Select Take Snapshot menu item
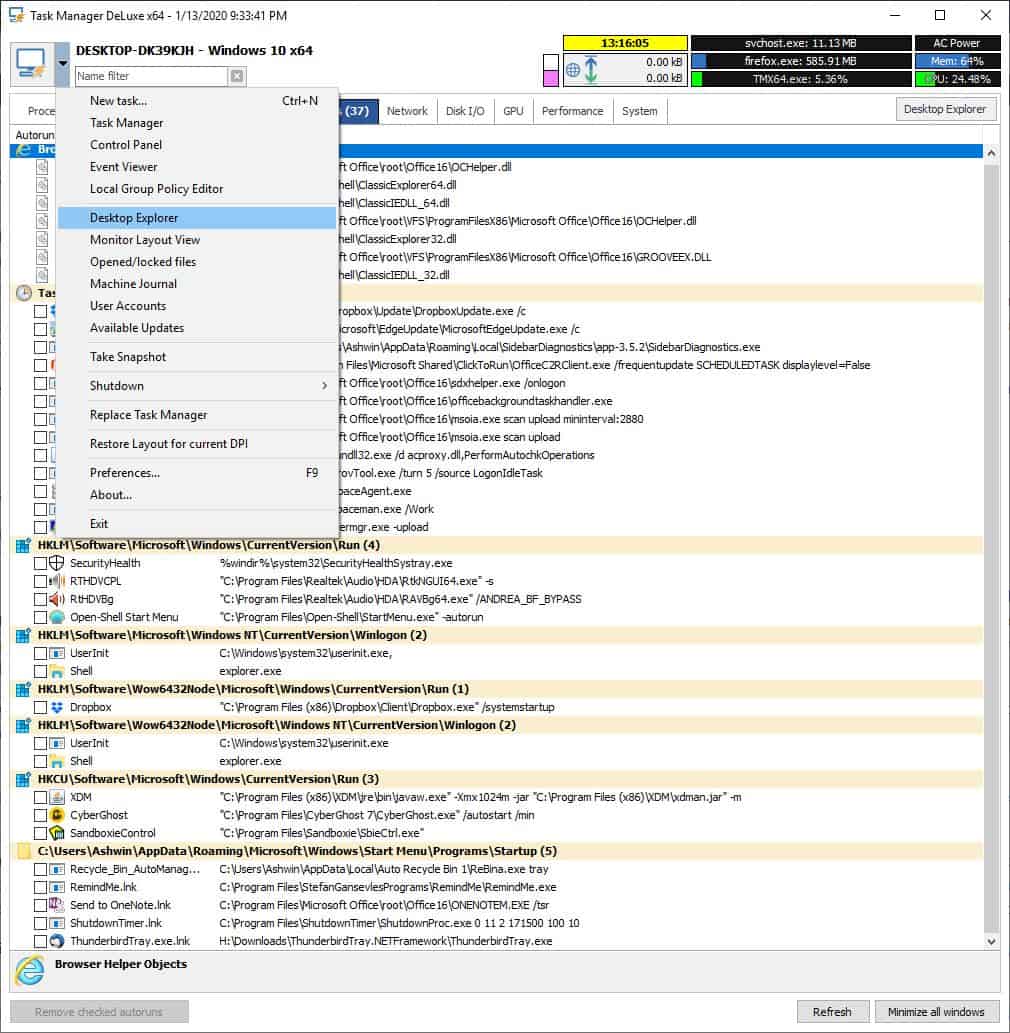The width and height of the screenshot is (1010, 1033). 197,356
